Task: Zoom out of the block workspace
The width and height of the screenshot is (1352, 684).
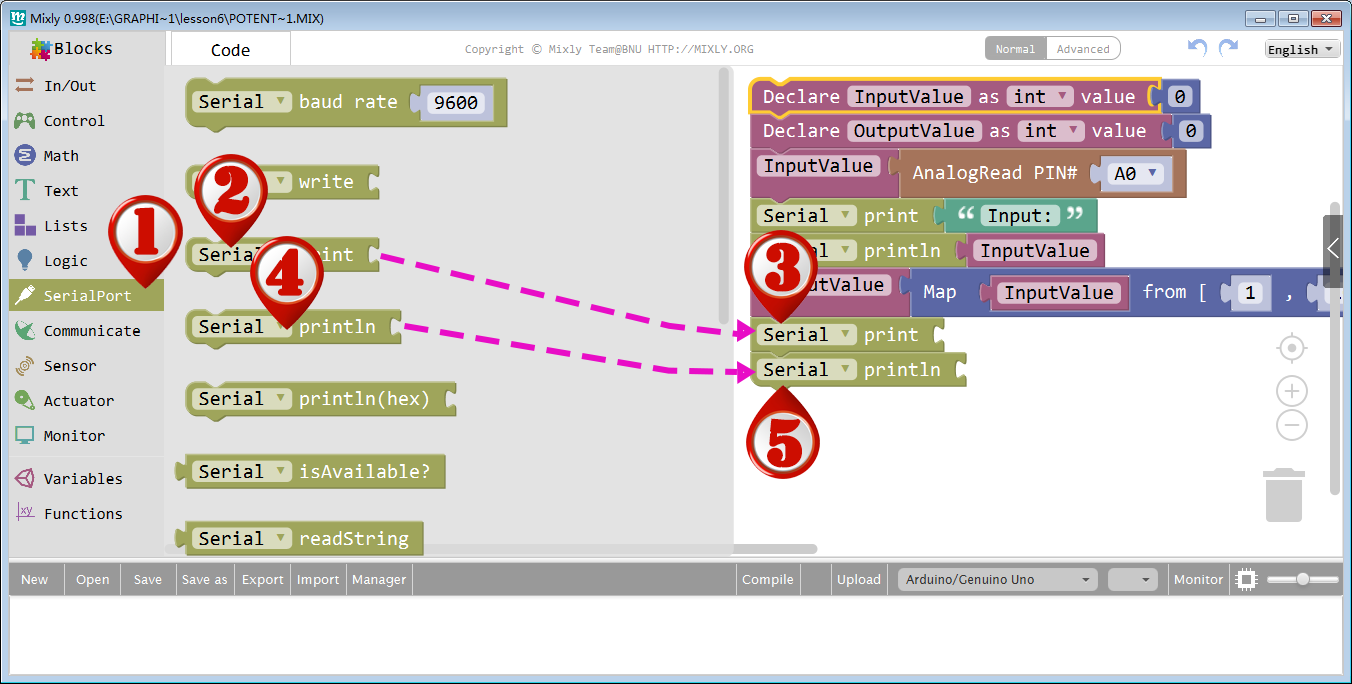Action: [x=1292, y=425]
